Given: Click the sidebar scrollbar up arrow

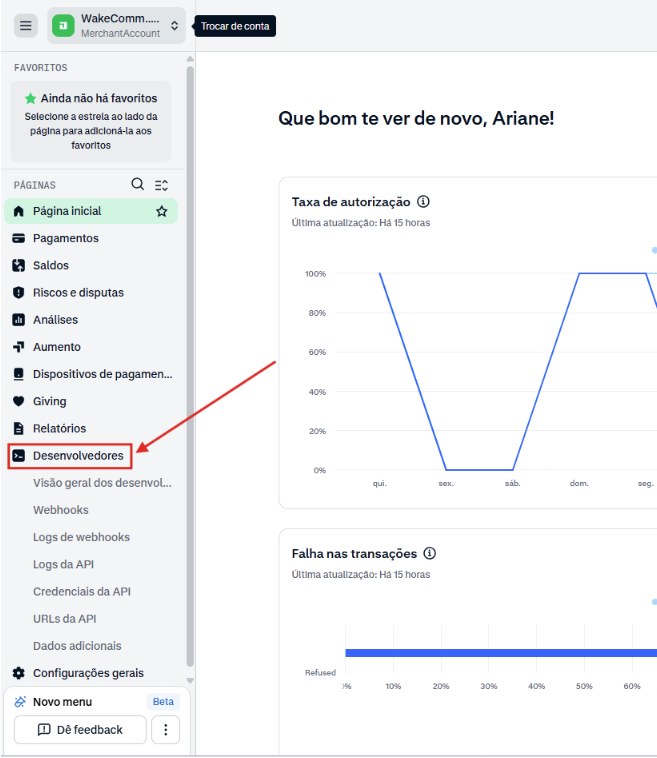Looking at the screenshot, I should [x=190, y=59].
